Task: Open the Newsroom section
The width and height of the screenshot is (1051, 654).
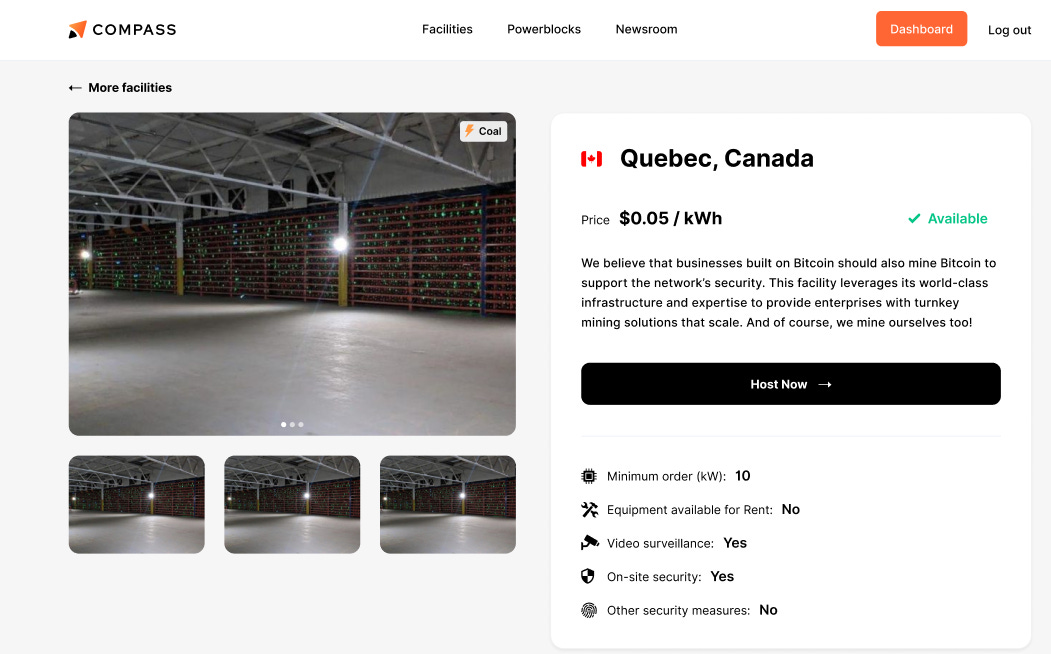Action: pos(646,29)
